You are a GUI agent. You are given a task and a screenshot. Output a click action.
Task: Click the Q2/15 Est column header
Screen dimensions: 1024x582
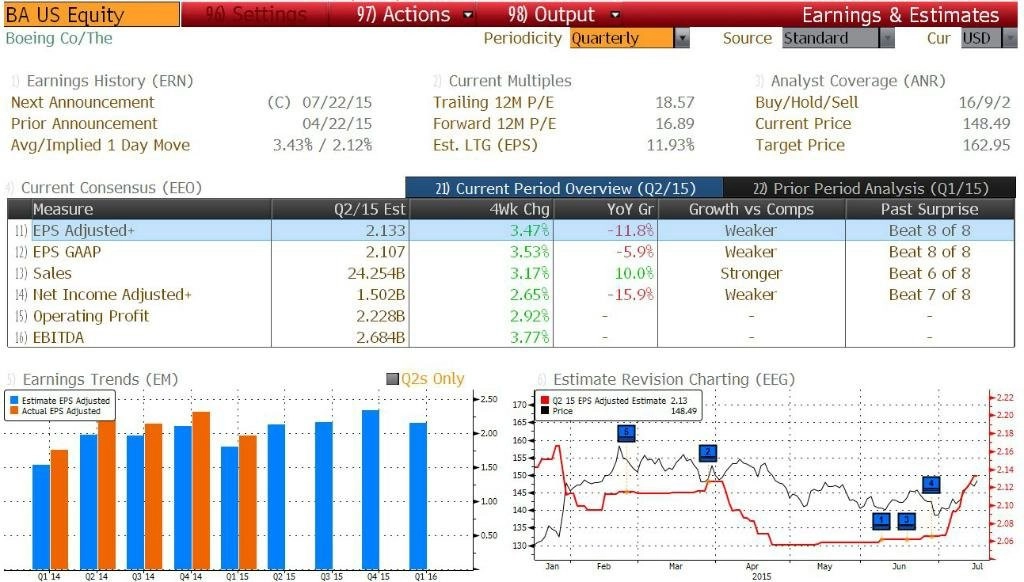pyautogui.click(x=340, y=209)
